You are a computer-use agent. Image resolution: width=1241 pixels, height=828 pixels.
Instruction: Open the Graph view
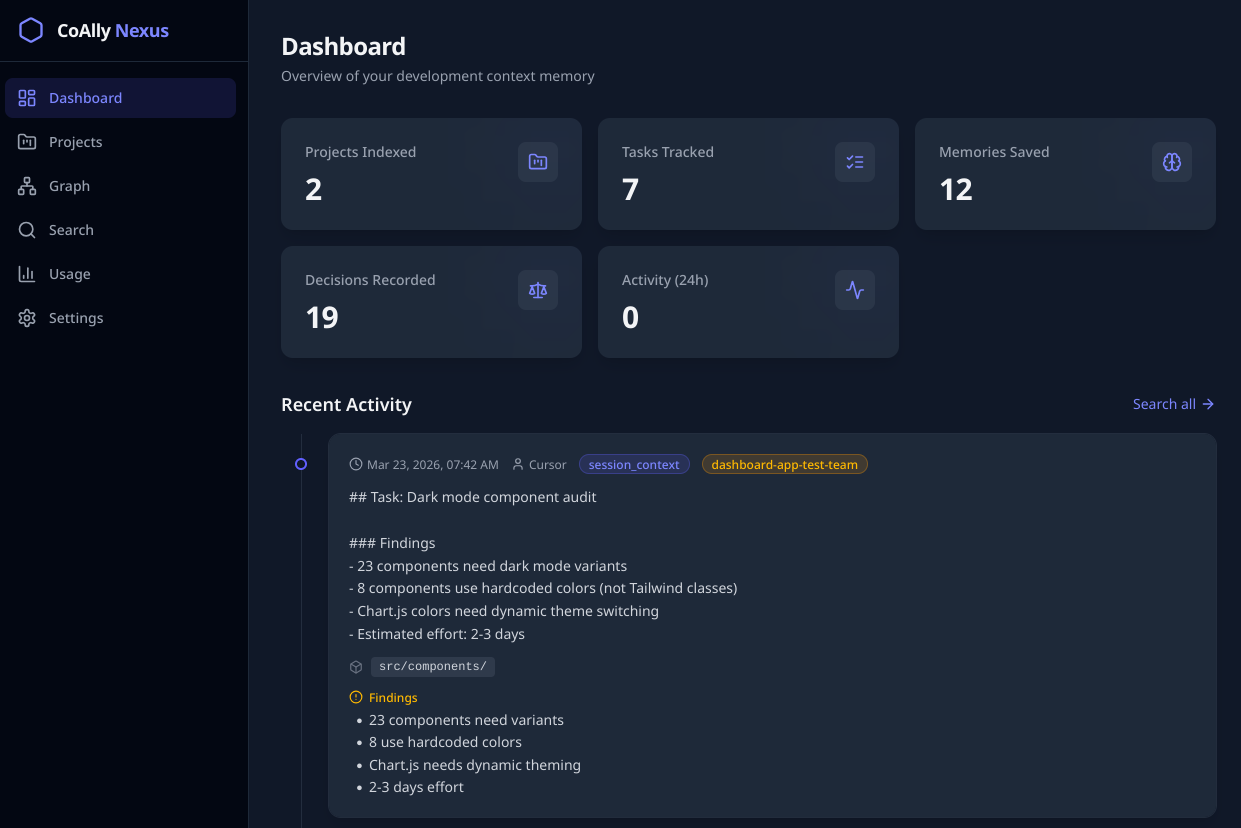[x=69, y=186]
